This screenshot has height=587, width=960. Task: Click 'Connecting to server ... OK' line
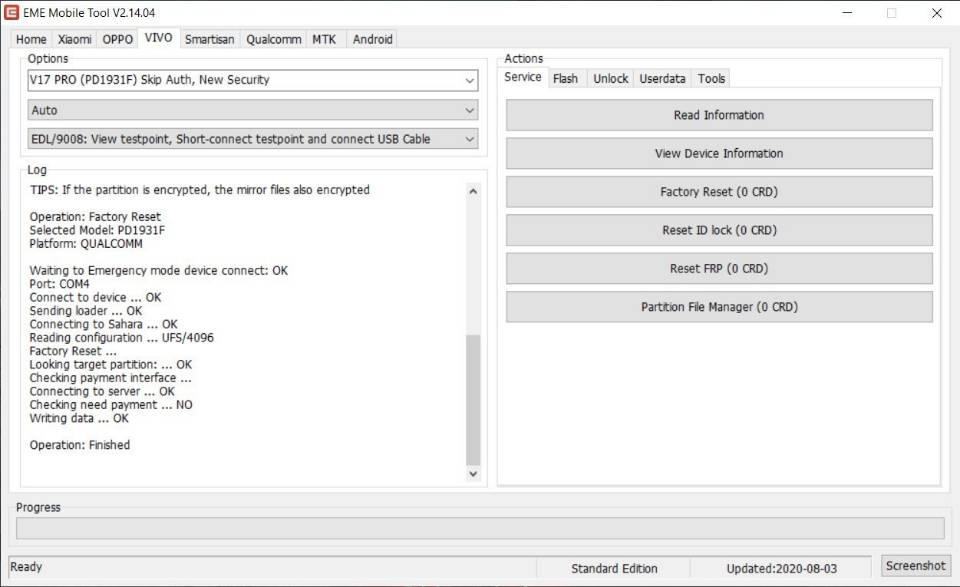[x=102, y=392]
